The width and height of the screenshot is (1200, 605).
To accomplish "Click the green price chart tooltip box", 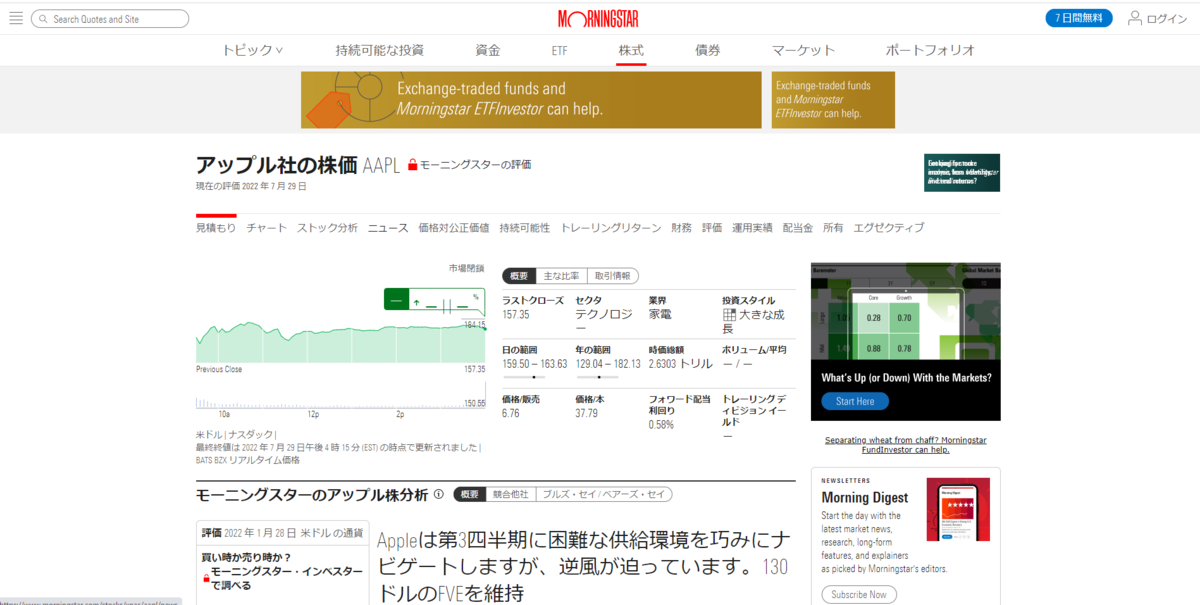I will (x=434, y=300).
